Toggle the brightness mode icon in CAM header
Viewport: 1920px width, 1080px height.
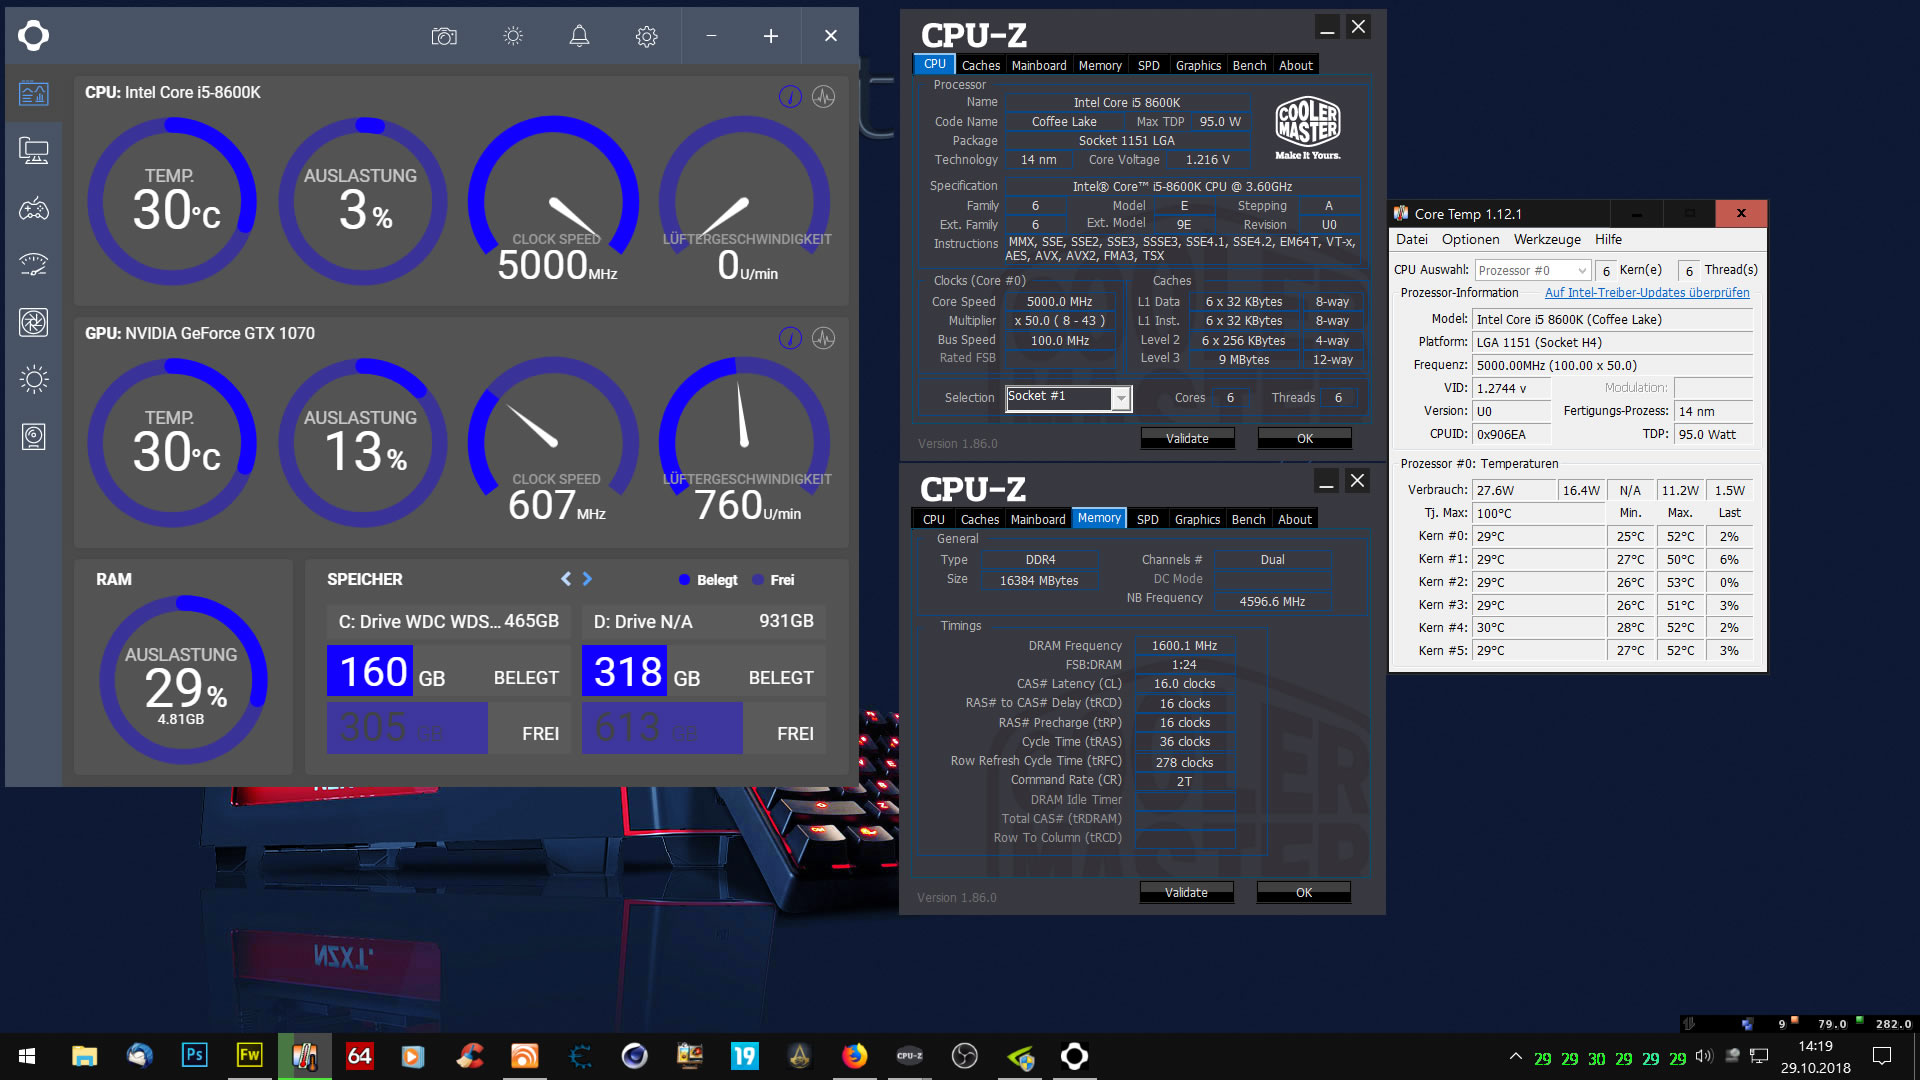pos(513,36)
